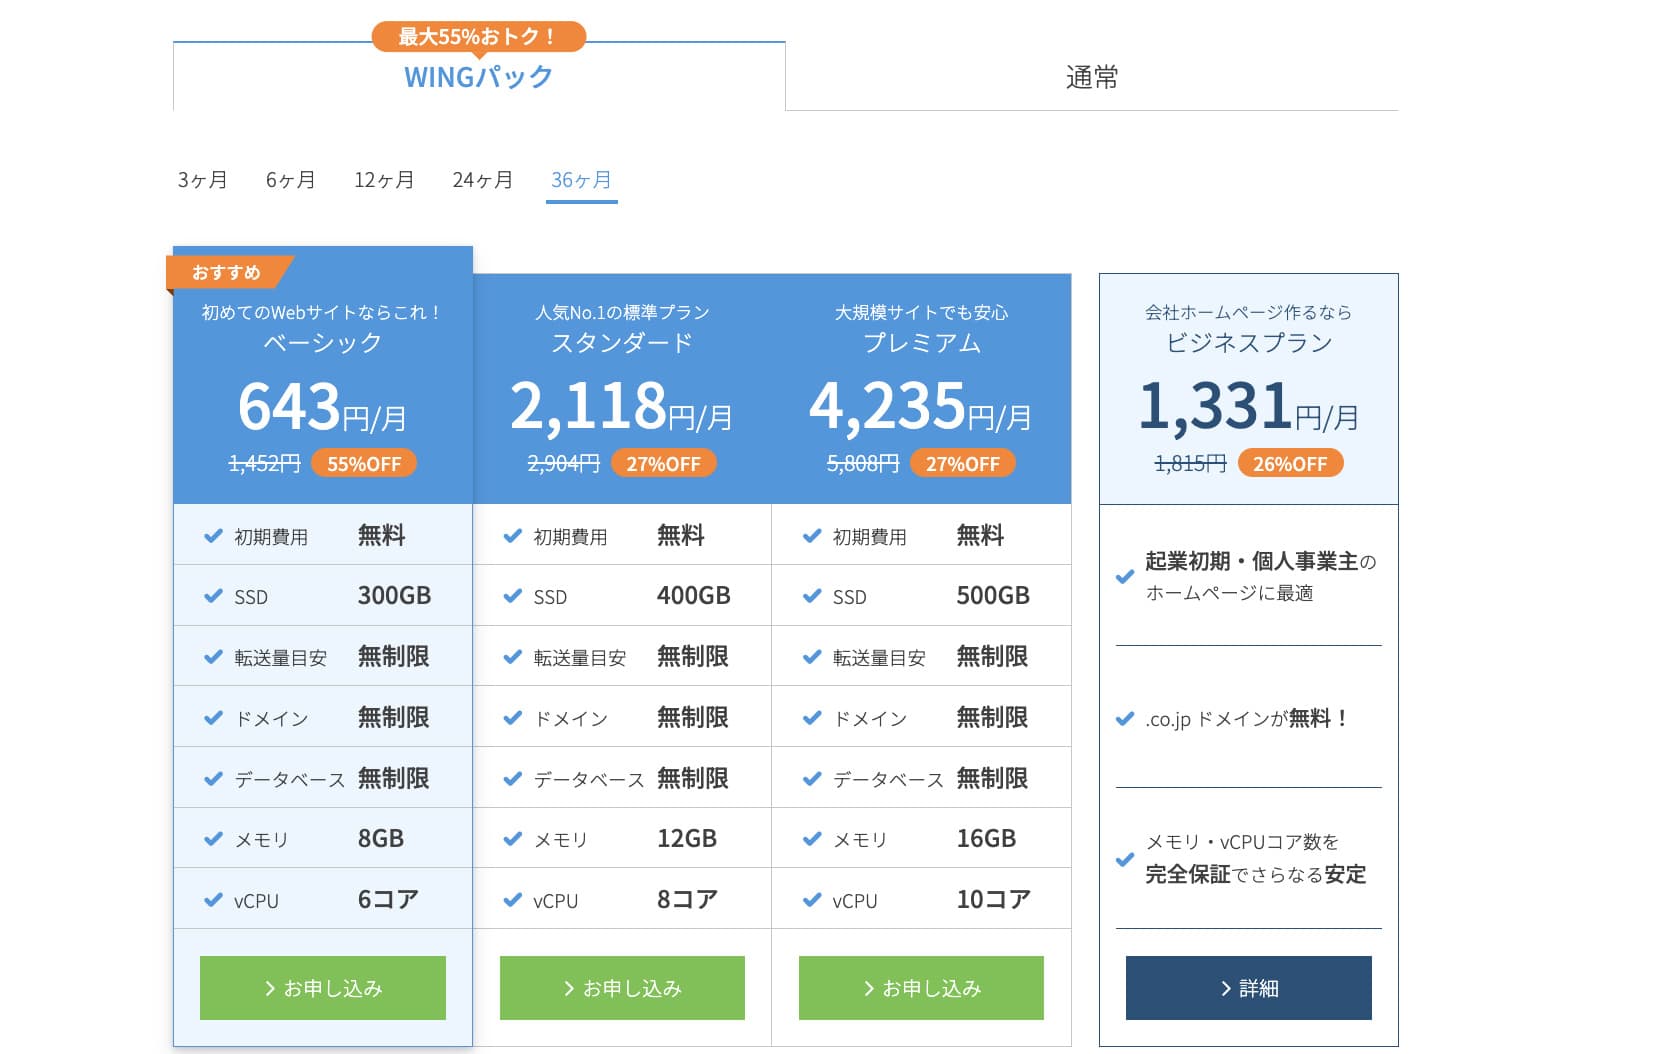Image resolution: width=1658 pixels, height=1054 pixels.
Task: Click the checkmark beside プレミアム メモリ
Action: (x=812, y=839)
